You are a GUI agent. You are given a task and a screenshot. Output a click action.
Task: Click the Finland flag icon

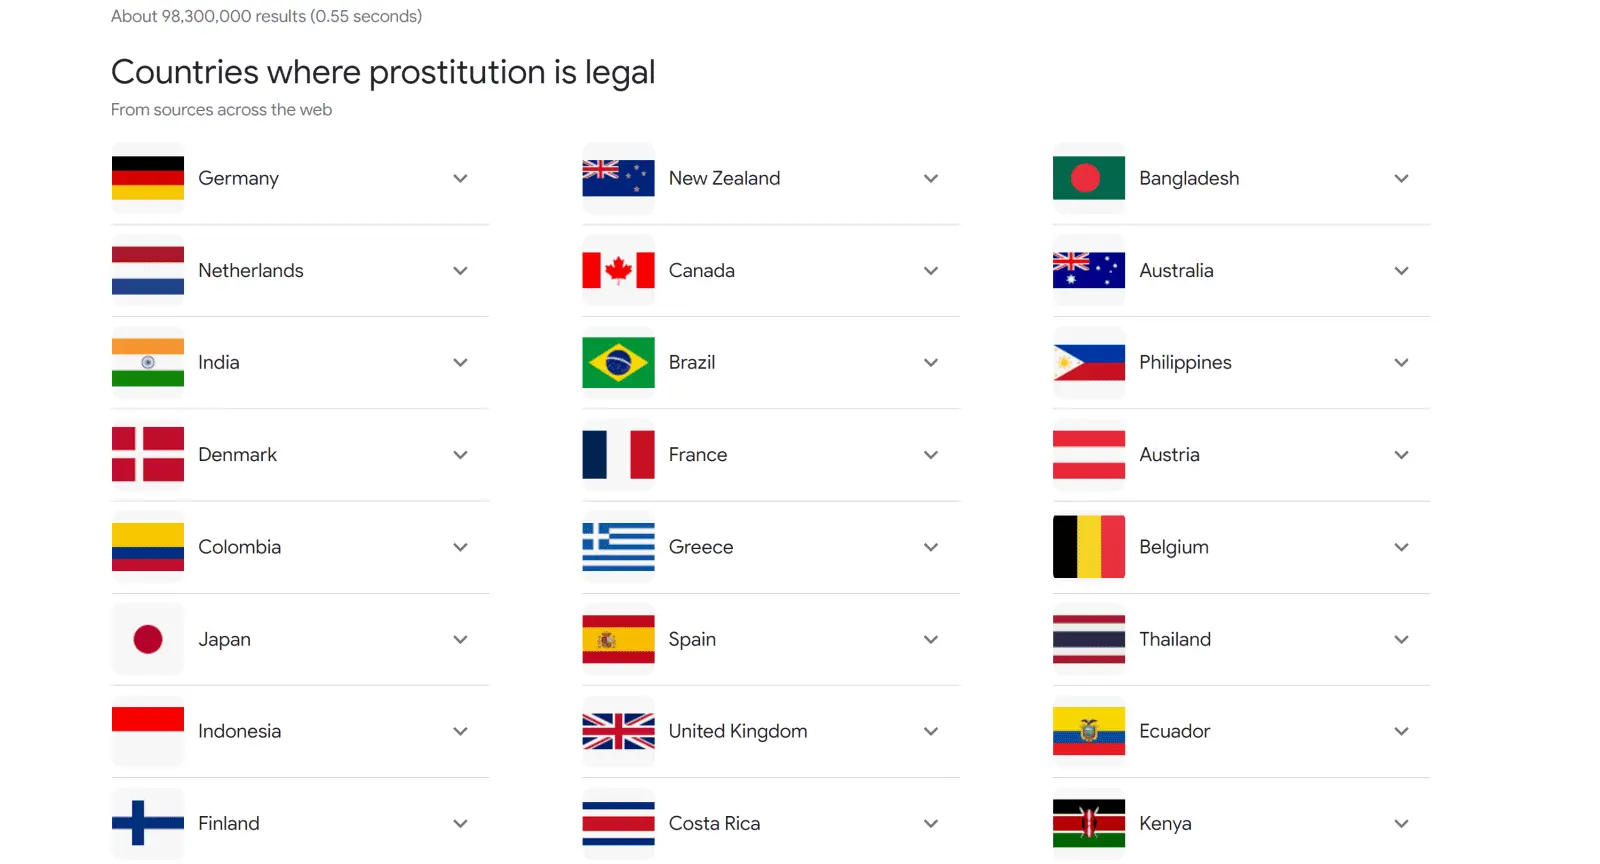[148, 823]
